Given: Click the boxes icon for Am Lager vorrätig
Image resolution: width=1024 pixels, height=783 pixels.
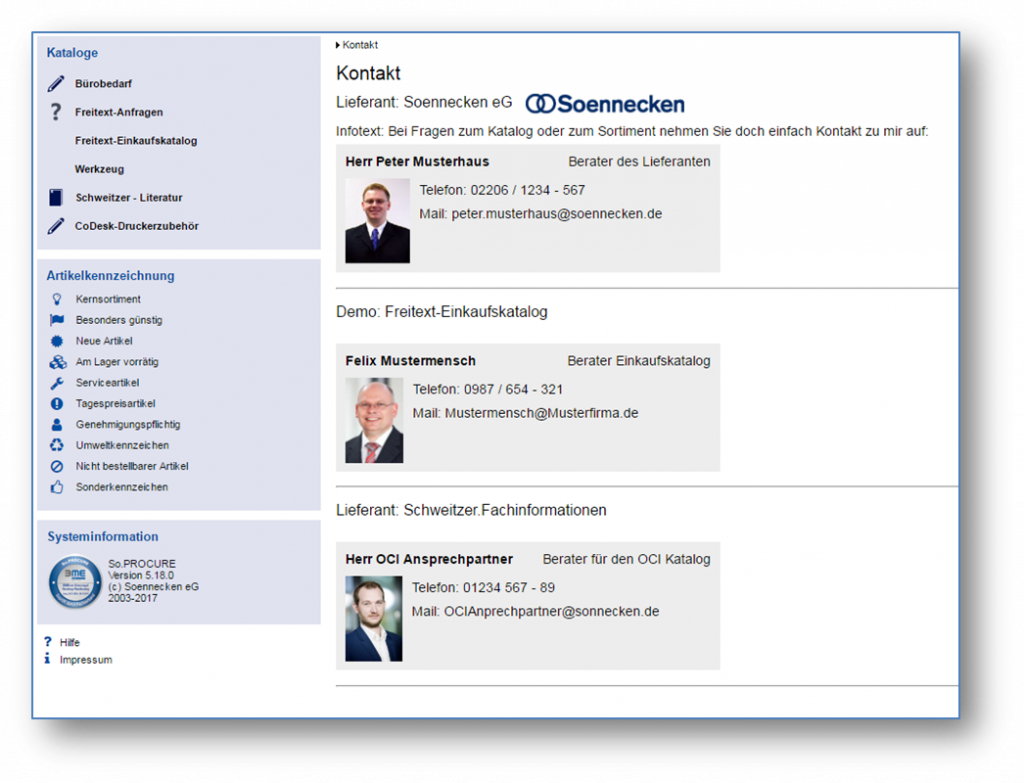Looking at the screenshot, I should 57,362.
